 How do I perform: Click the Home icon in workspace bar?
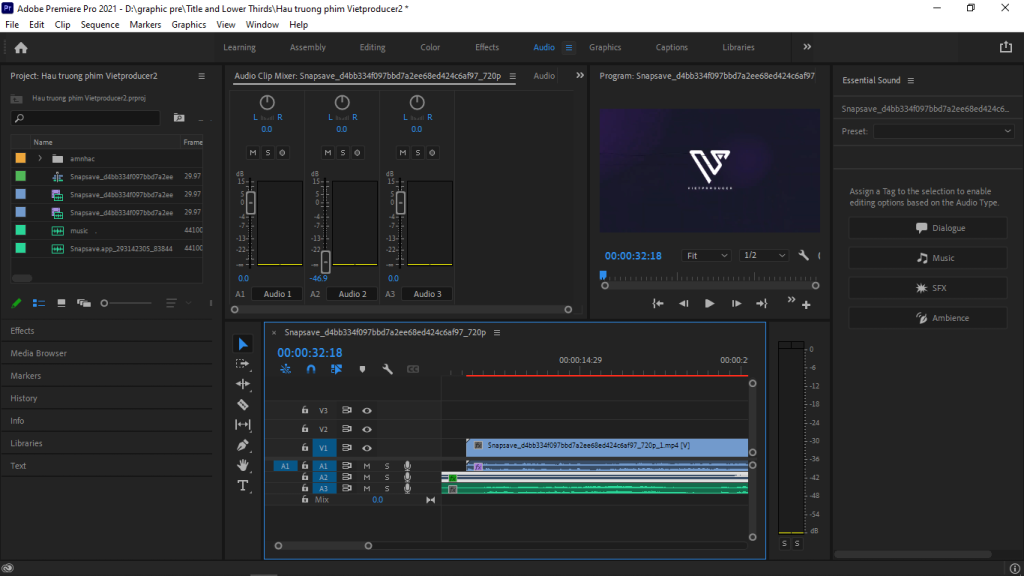21,47
